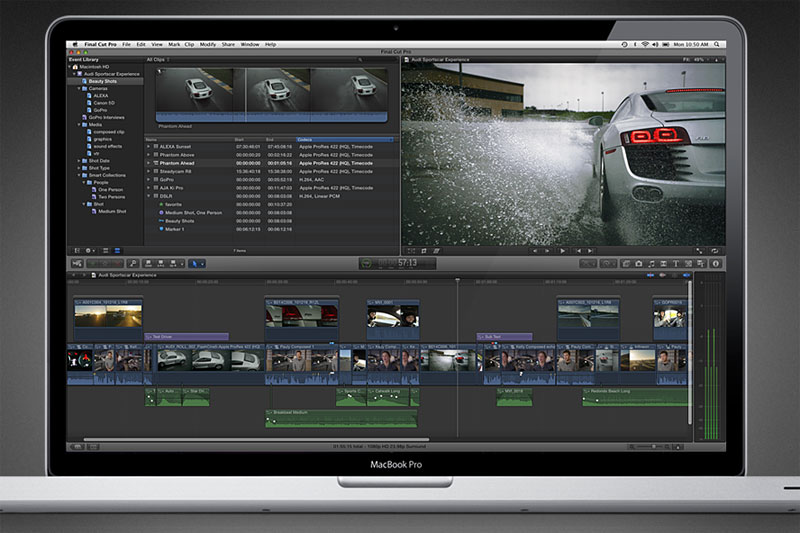Open the Edit menu
The image size is (800, 533).
141,44
